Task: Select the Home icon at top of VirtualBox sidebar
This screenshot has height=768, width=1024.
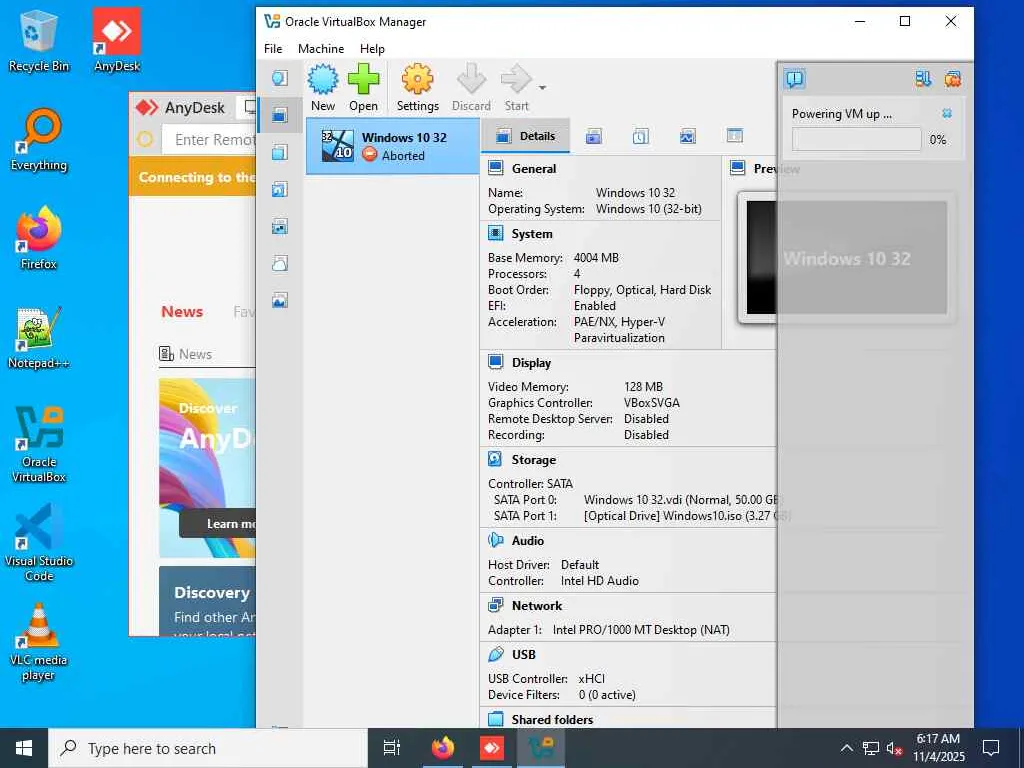Action: 280,78
